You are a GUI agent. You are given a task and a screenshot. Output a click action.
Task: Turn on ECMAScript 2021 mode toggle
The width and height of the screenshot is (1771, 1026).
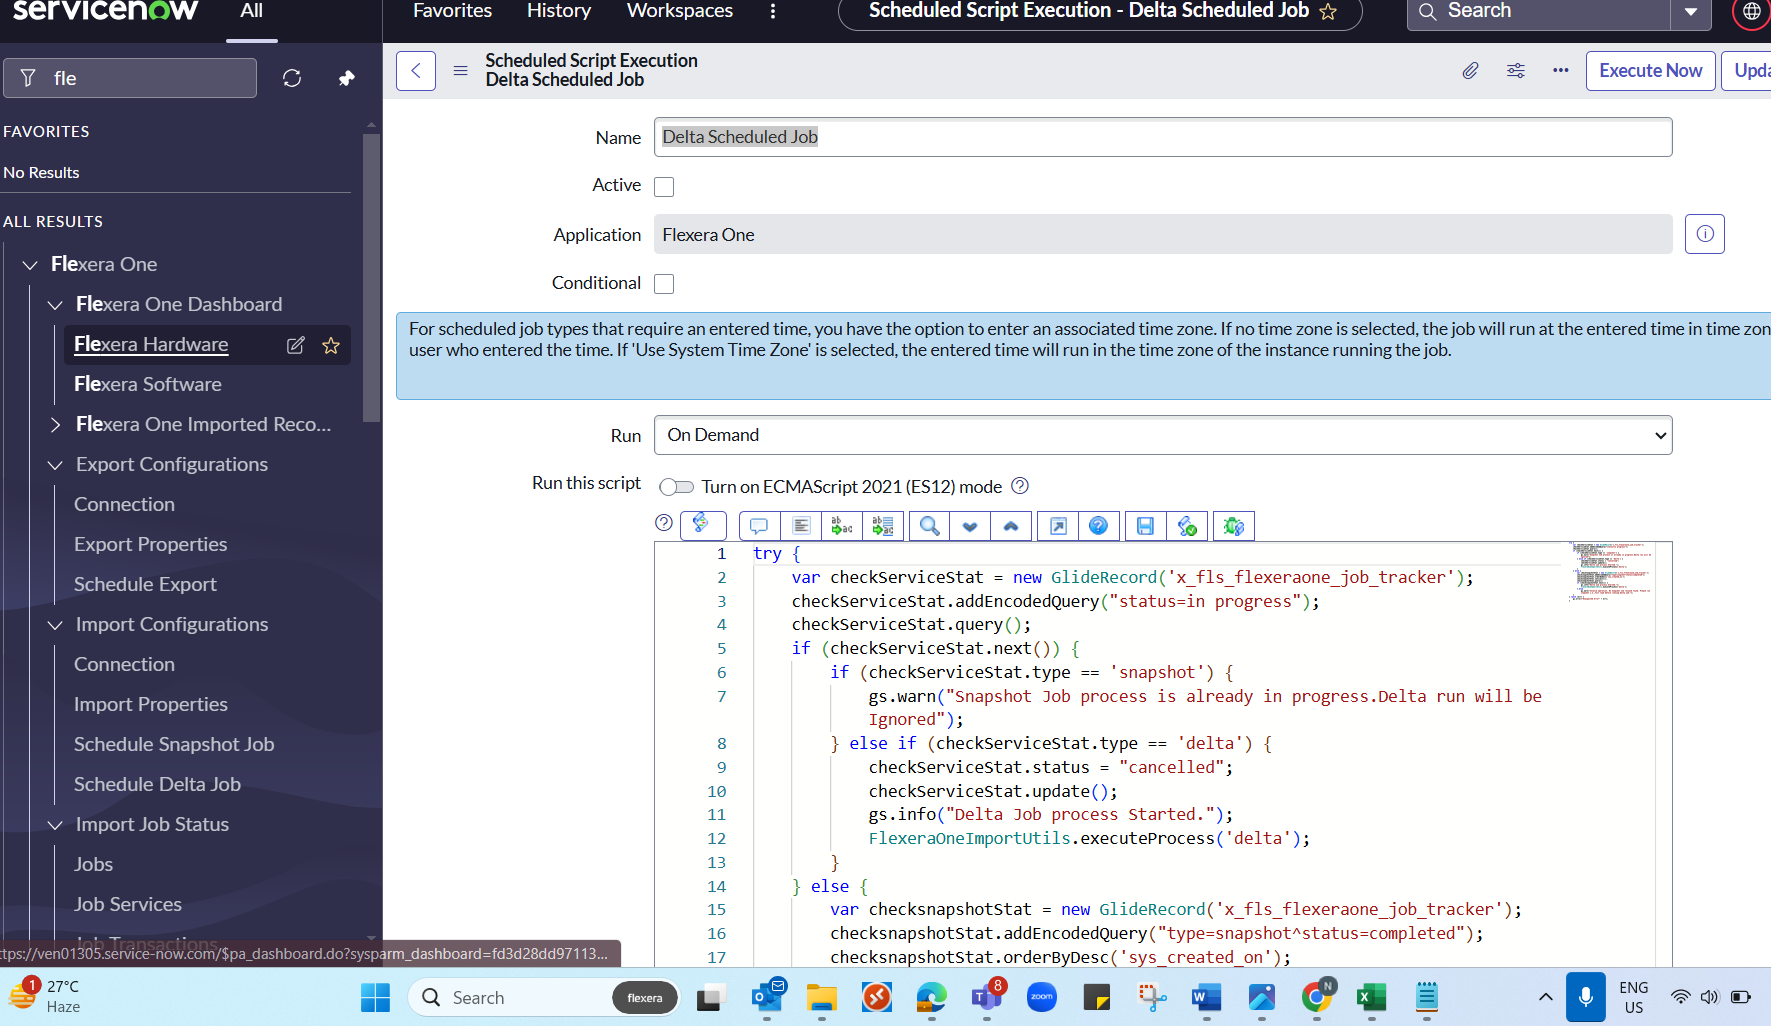(677, 487)
